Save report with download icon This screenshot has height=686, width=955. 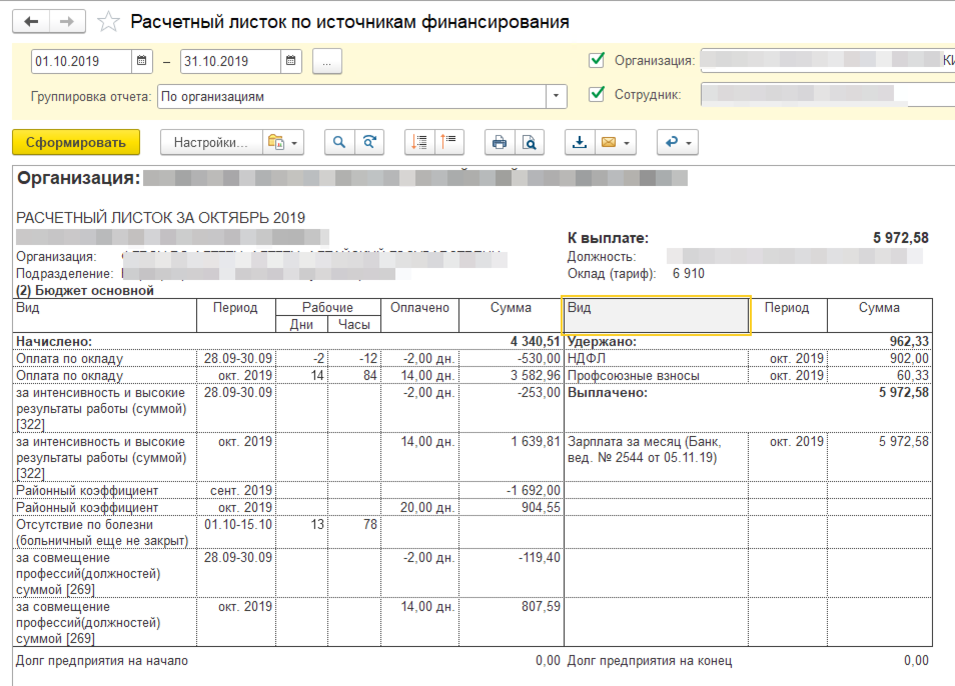coord(580,143)
